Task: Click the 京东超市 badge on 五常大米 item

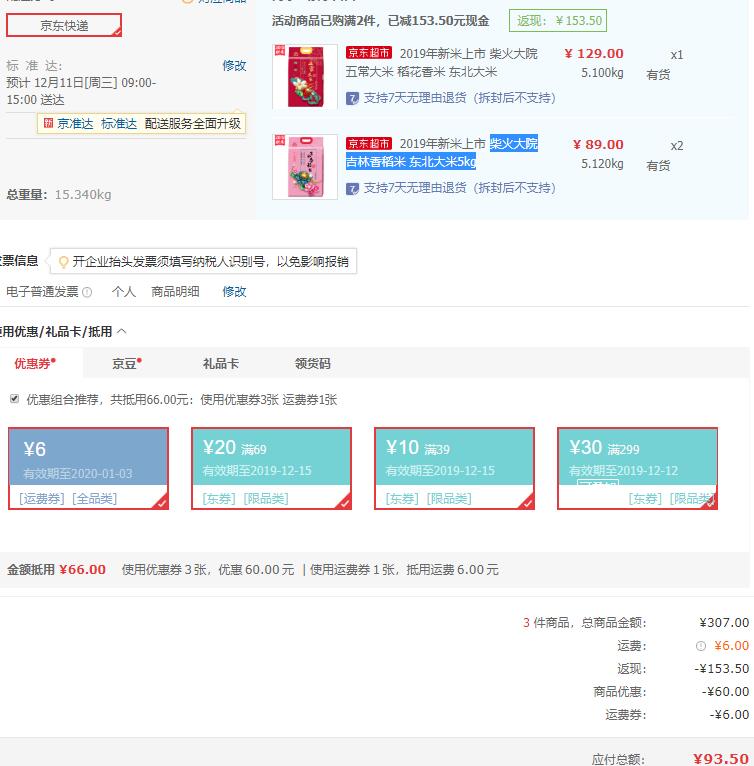Action: point(369,53)
